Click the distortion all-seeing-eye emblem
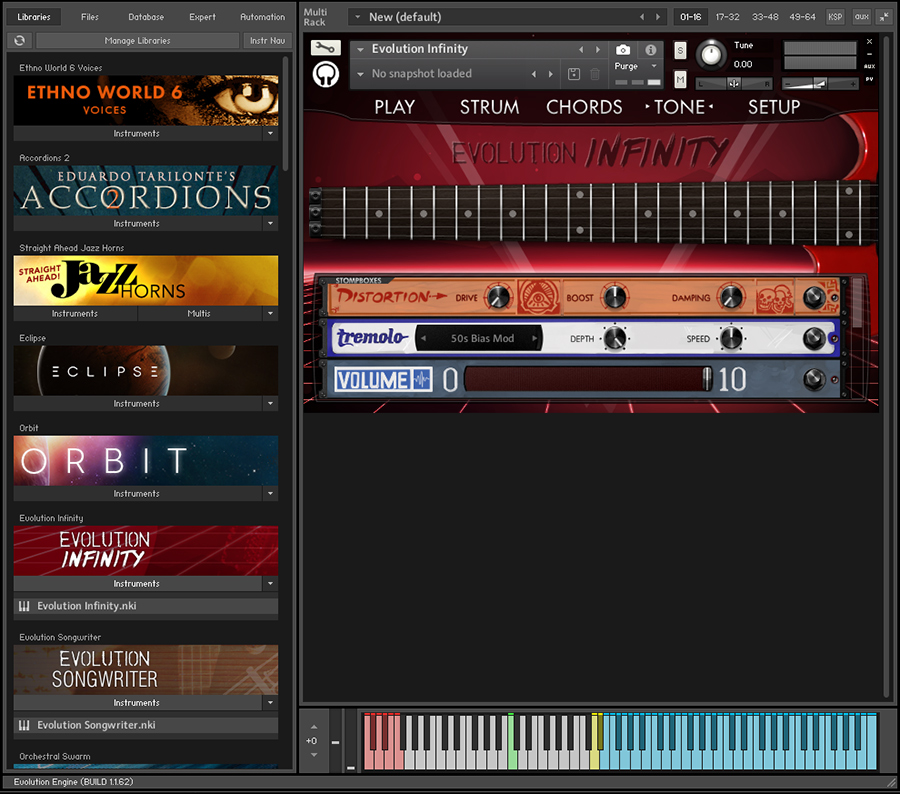This screenshot has width=900, height=794. coord(539,297)
